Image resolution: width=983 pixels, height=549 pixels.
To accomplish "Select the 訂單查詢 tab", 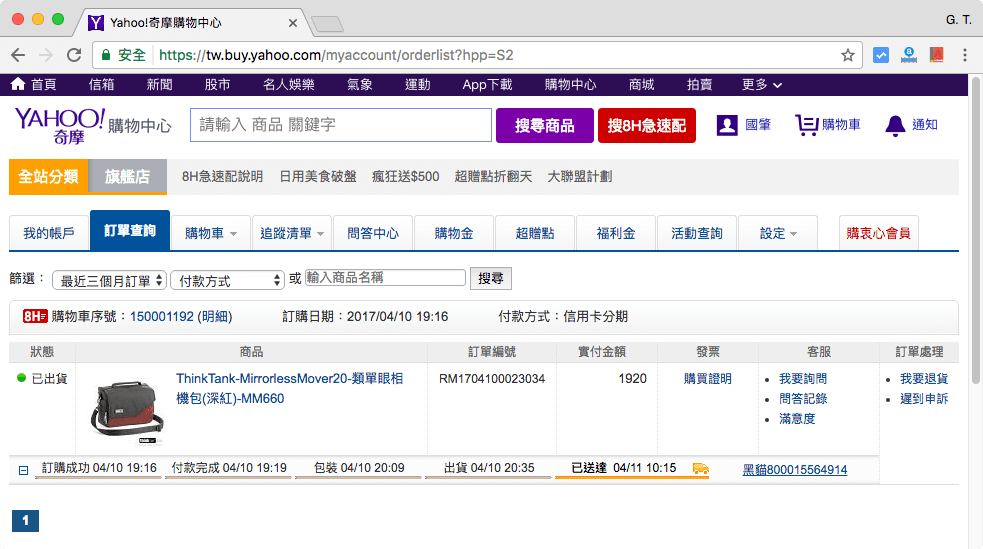I will click(x=130, y=231).
